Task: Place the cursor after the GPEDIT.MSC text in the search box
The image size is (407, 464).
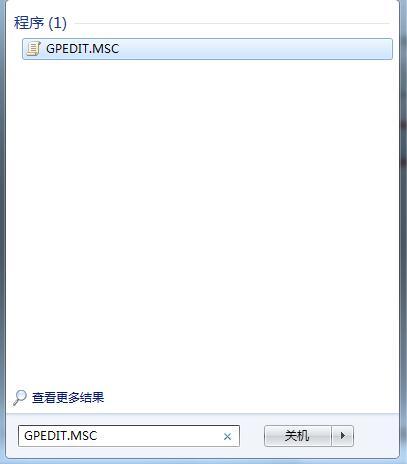Action: coord(100,436)
